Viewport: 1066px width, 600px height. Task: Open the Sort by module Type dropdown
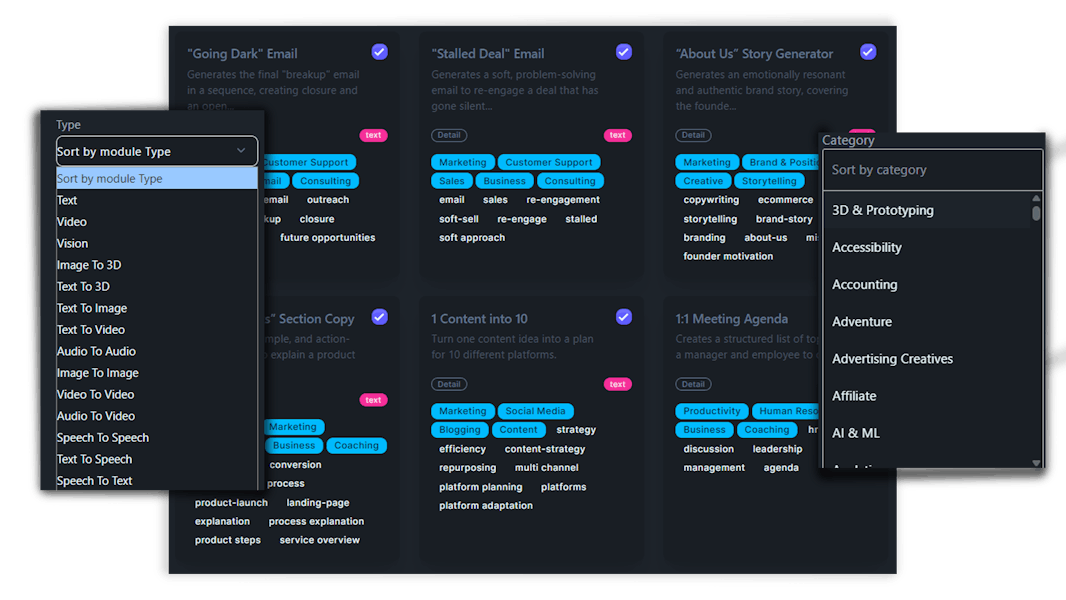[x=156, y=151]
